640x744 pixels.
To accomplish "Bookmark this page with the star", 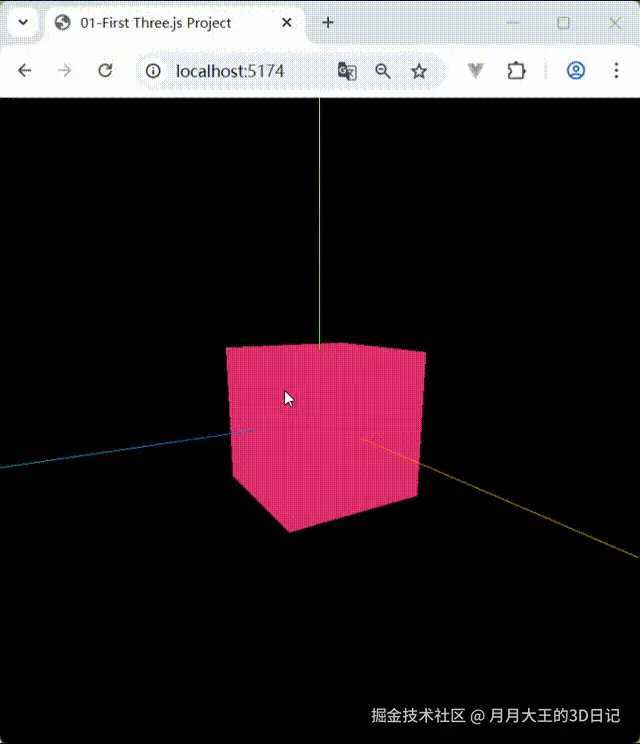I will [x=419, y=71].
